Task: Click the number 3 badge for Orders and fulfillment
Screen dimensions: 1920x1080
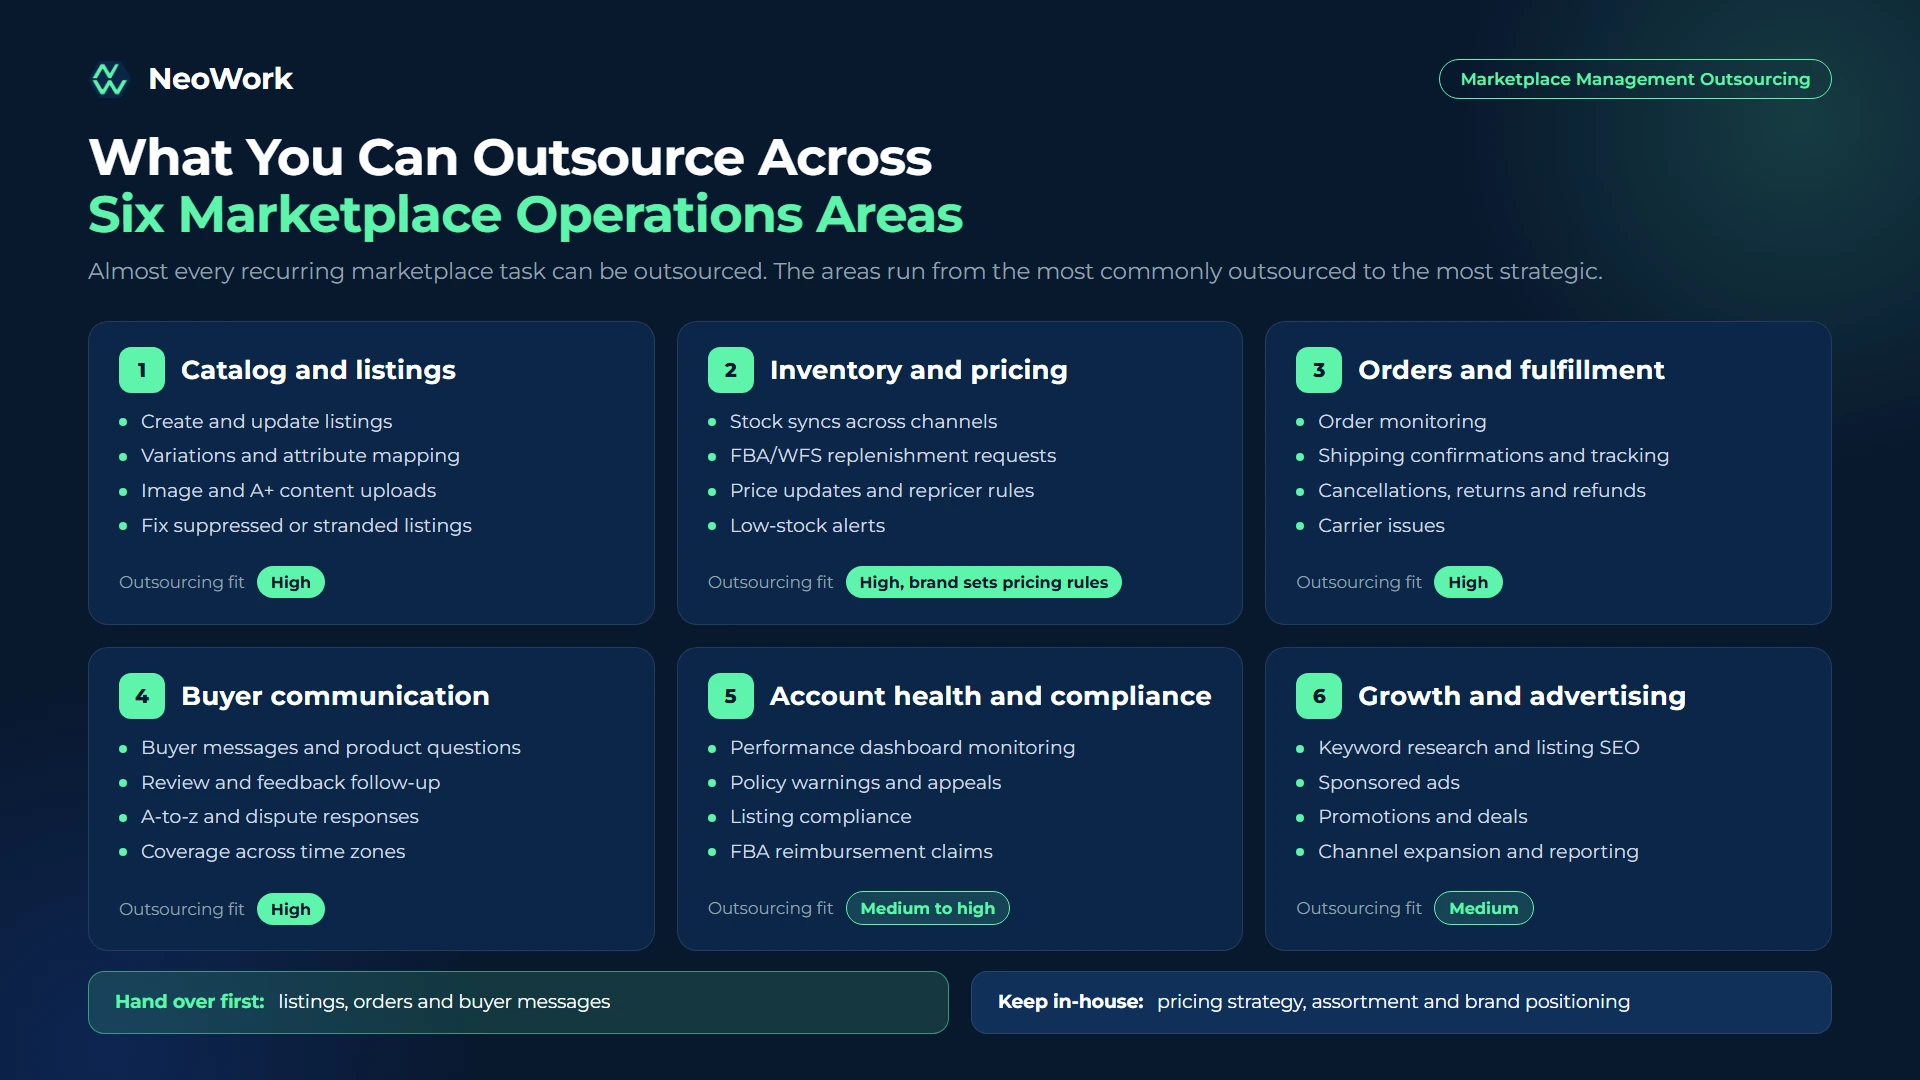Action: click(1319, 370)
